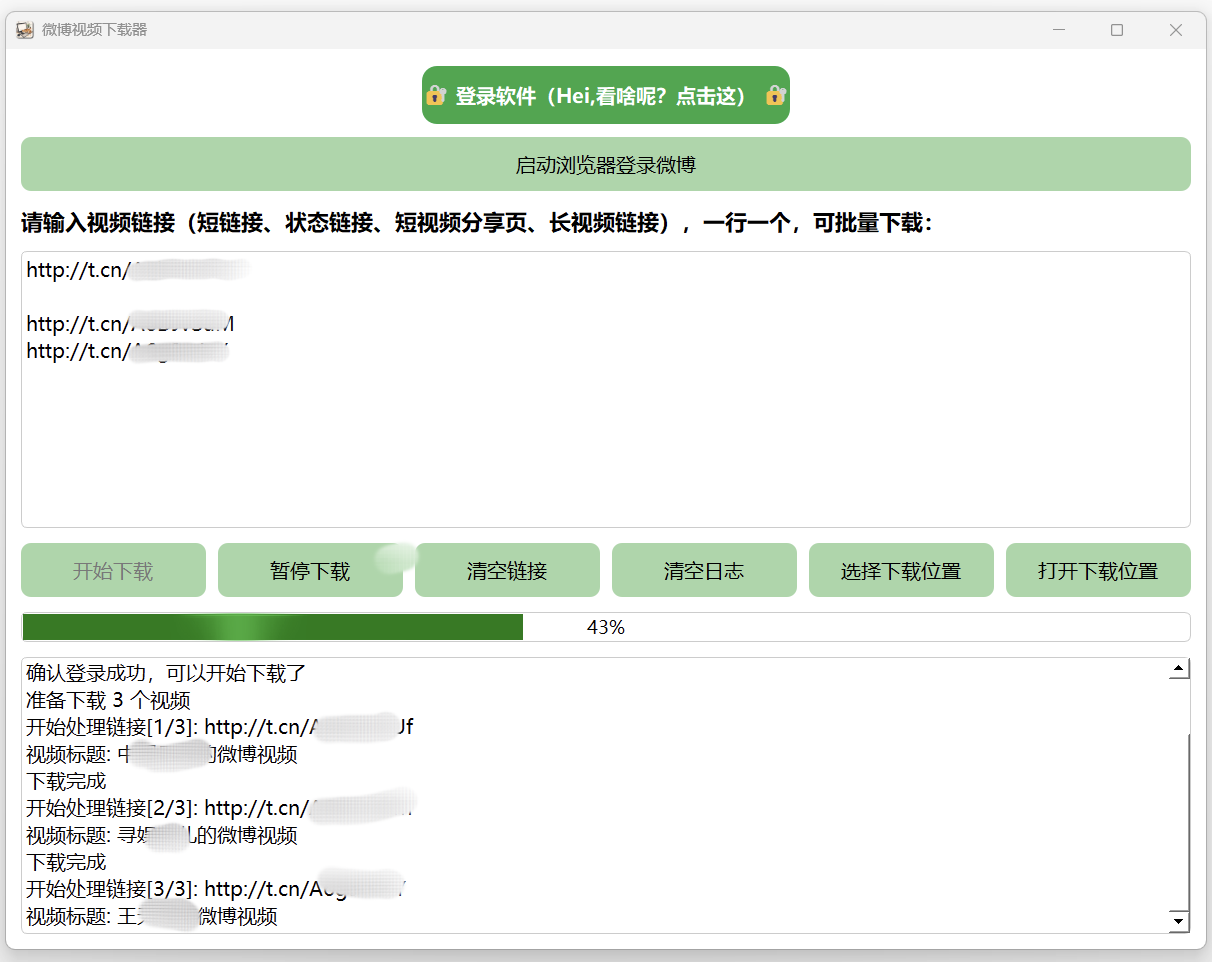
Task: Close the 微博视频下载器 window
Action: point(1176,30)
